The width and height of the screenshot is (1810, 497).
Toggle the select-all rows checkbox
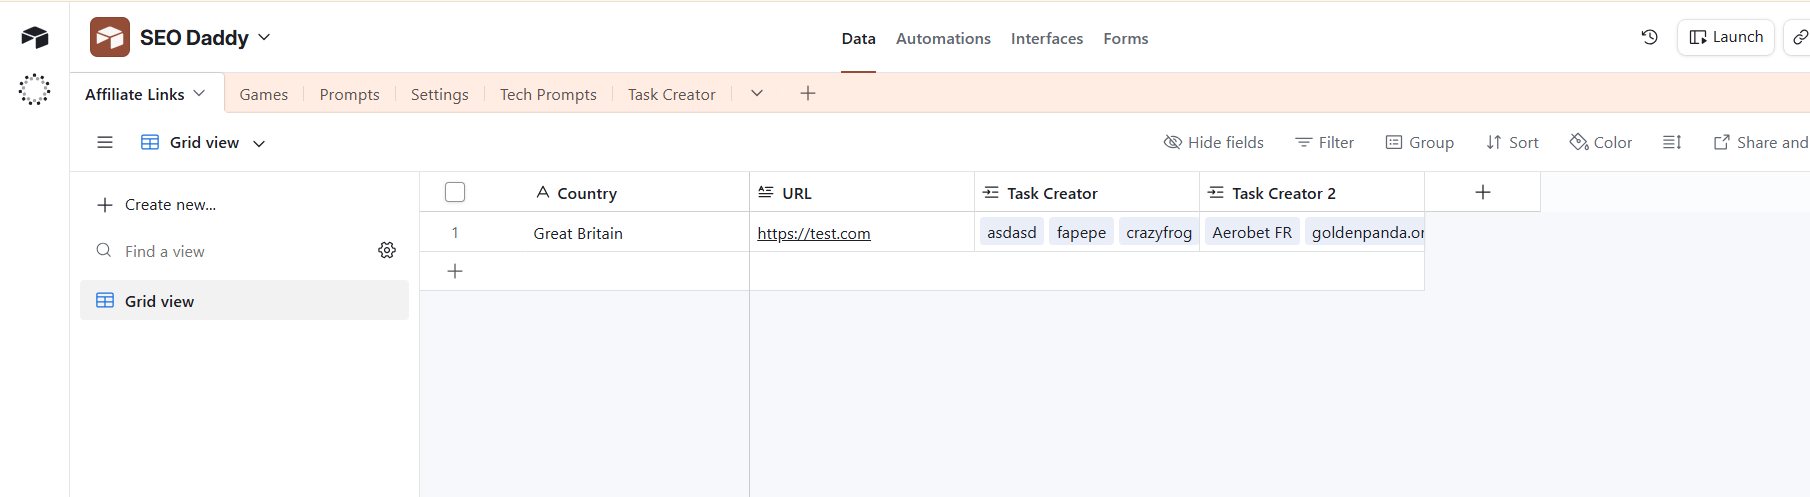(455, 192)
